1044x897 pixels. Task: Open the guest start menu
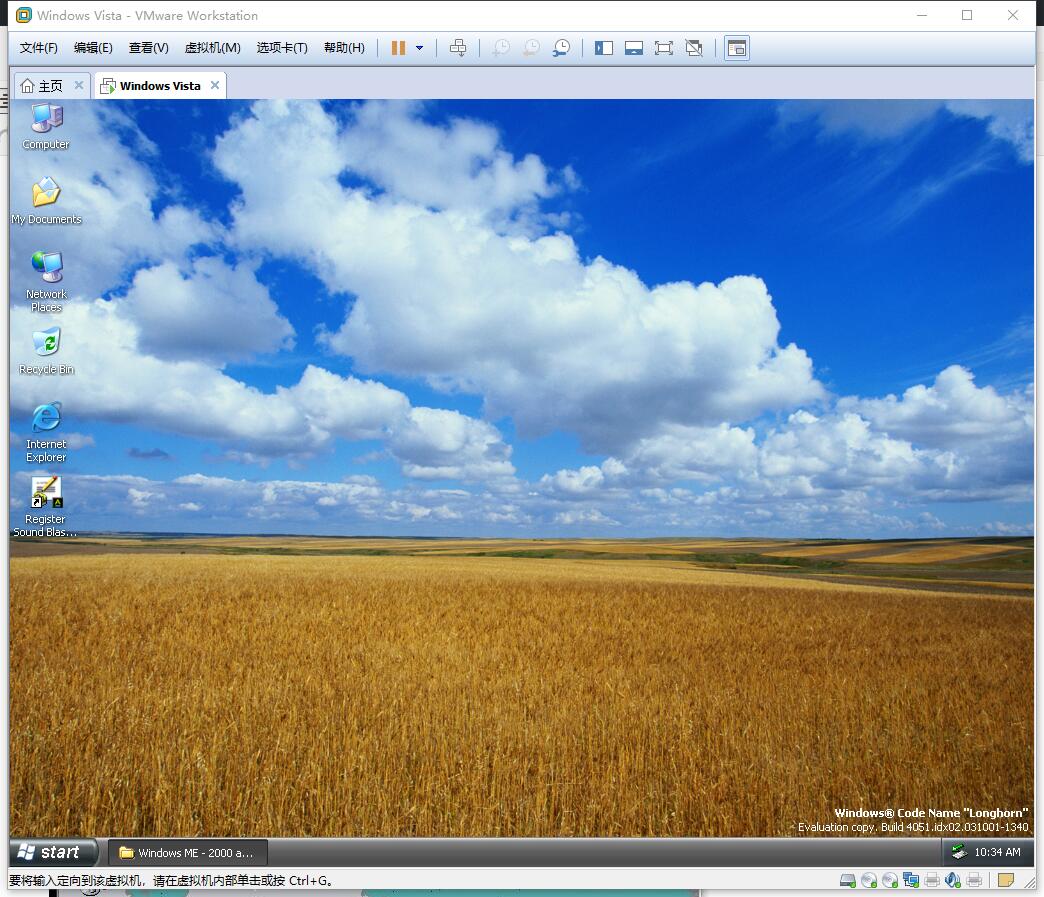[x=53, y=852]
